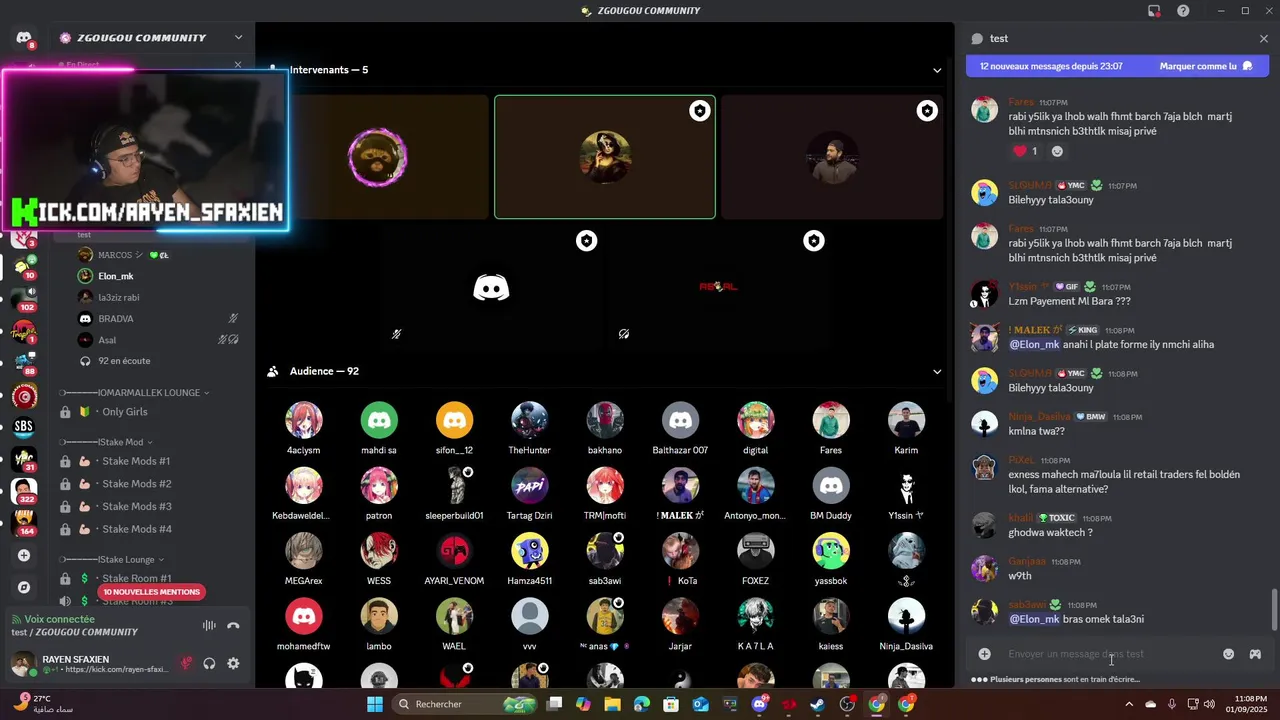Screen dimensions: 1280x720
Task: Open Discord help question mark icon
Action: point(1183,11)
